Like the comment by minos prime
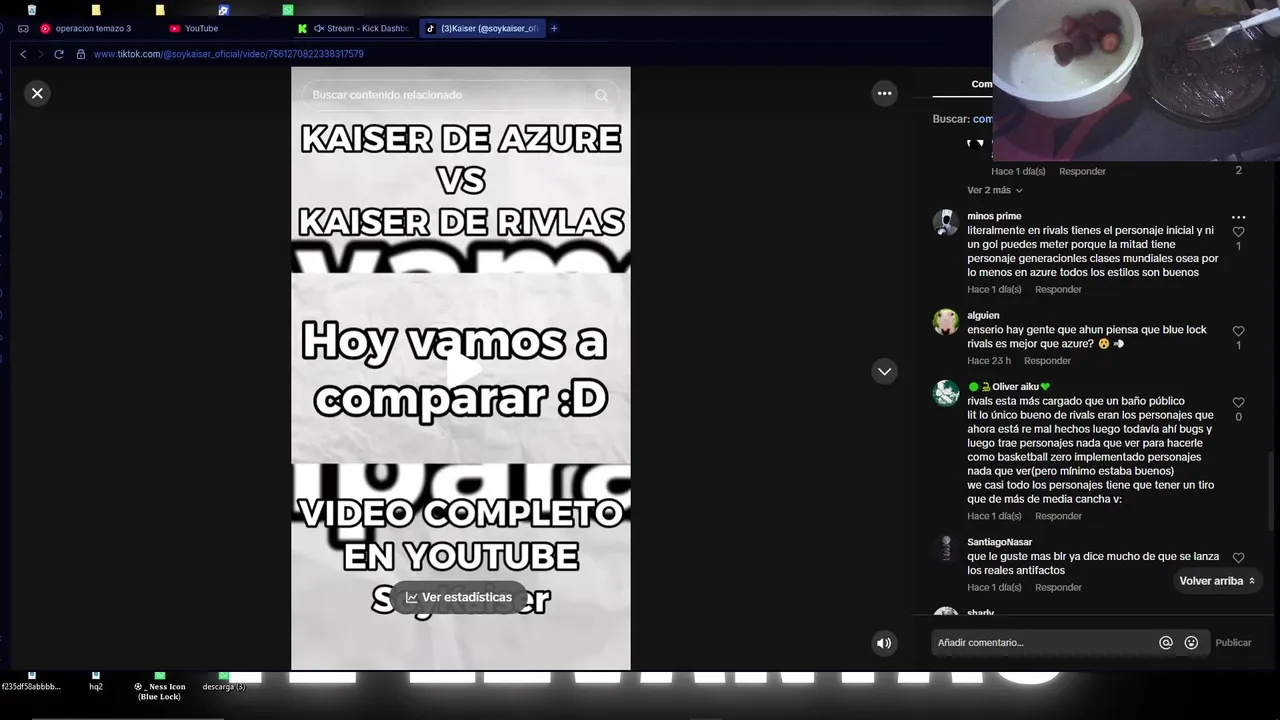 point(1238,232)
